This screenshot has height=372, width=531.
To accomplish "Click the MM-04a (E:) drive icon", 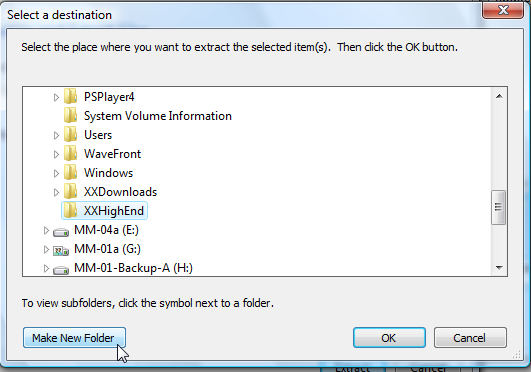I will click(x=61, y=232).
